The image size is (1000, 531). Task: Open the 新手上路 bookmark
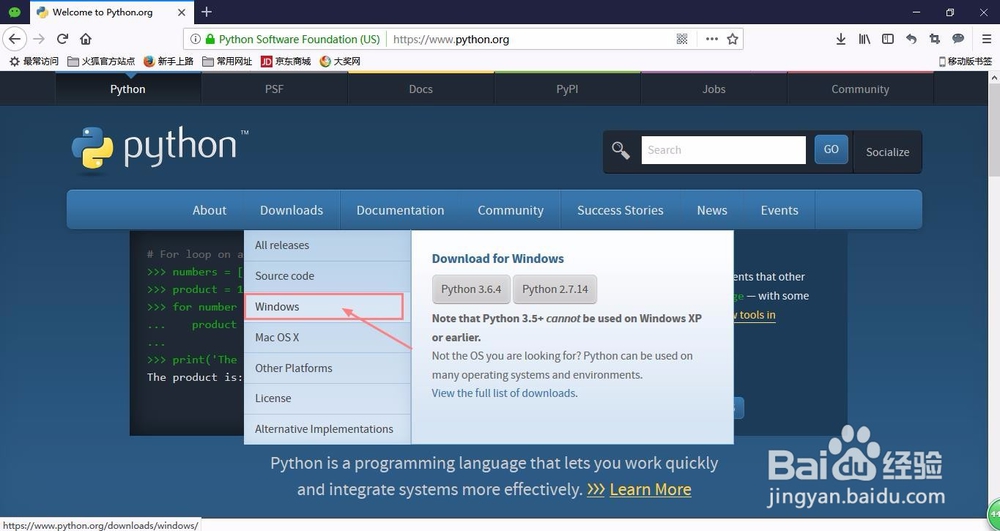coord(168,61)
